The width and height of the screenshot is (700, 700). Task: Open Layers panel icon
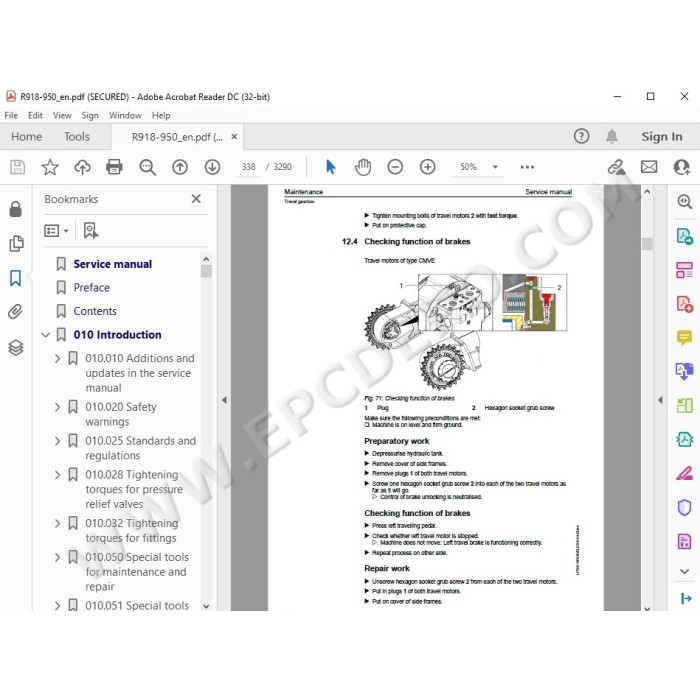[16, 347]
